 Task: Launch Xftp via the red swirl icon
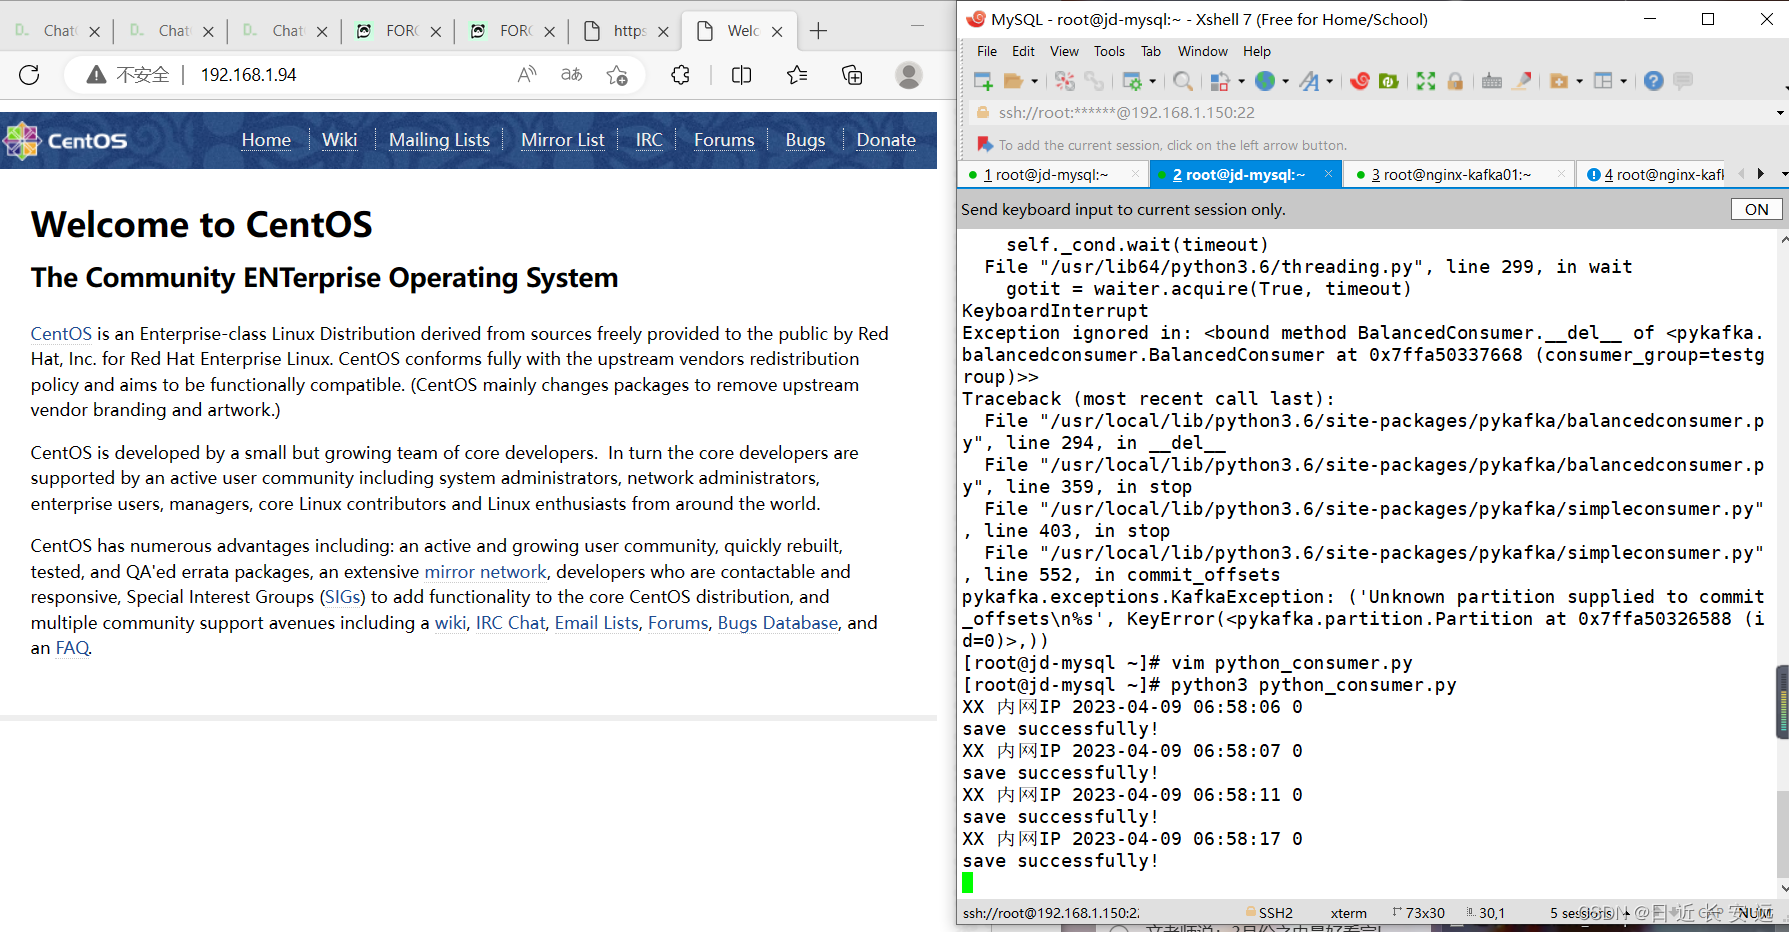click(x=1360, y=81)
